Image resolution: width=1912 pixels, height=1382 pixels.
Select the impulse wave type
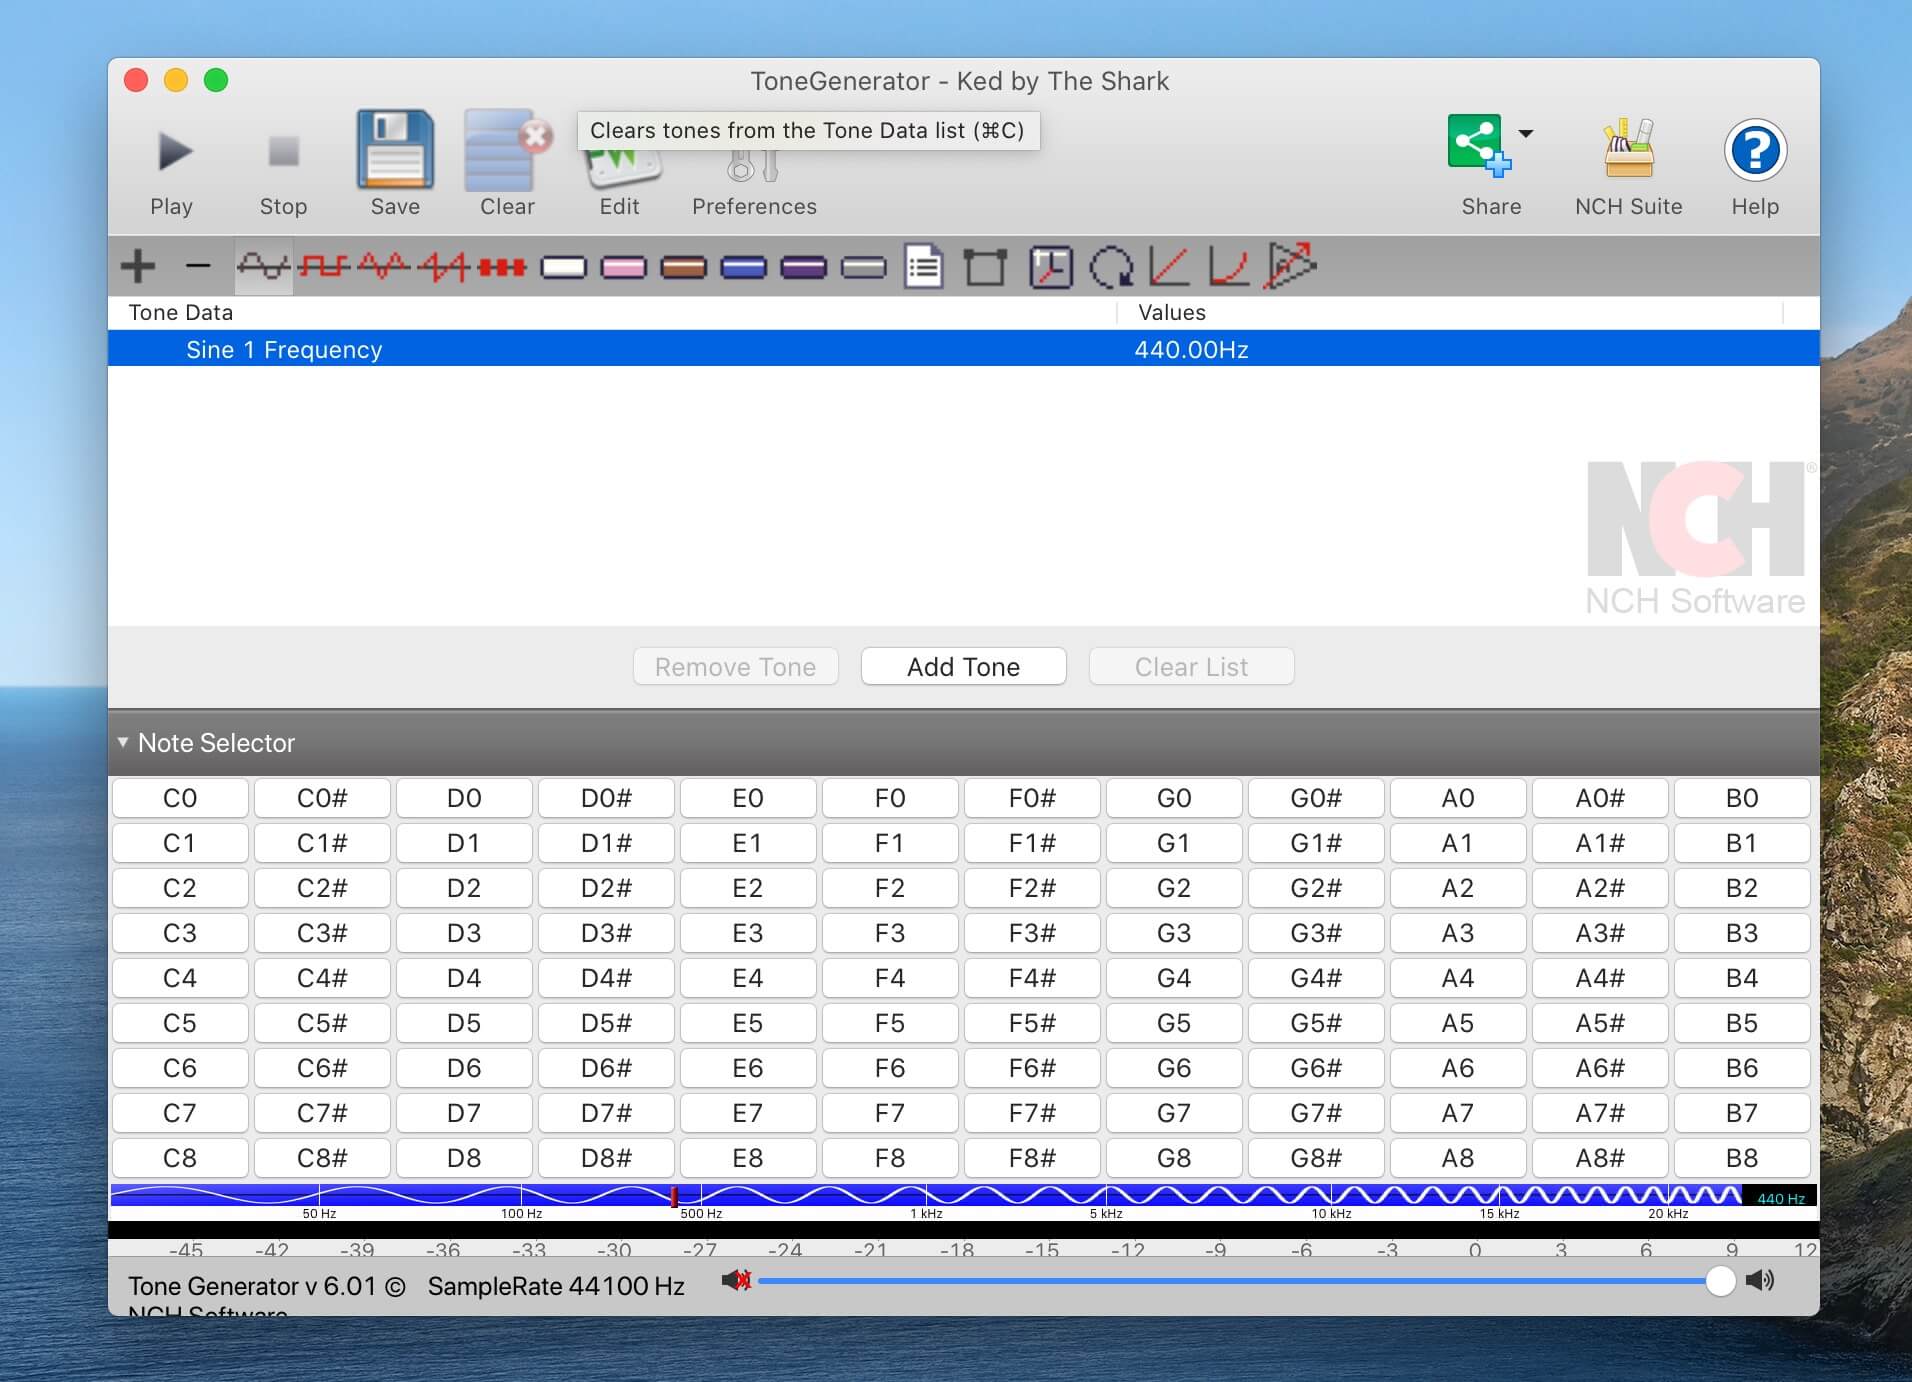502,266
